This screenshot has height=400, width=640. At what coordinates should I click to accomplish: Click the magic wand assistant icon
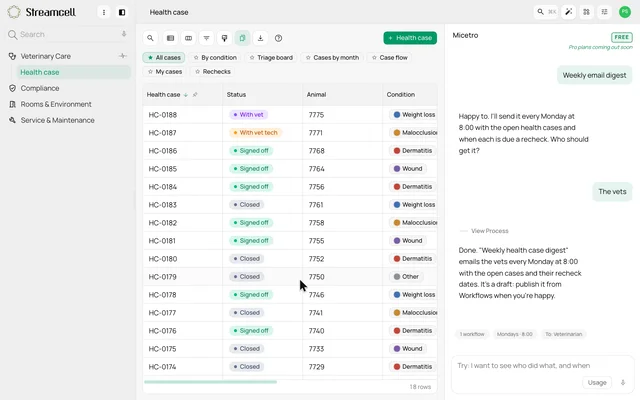coord(569,12)
